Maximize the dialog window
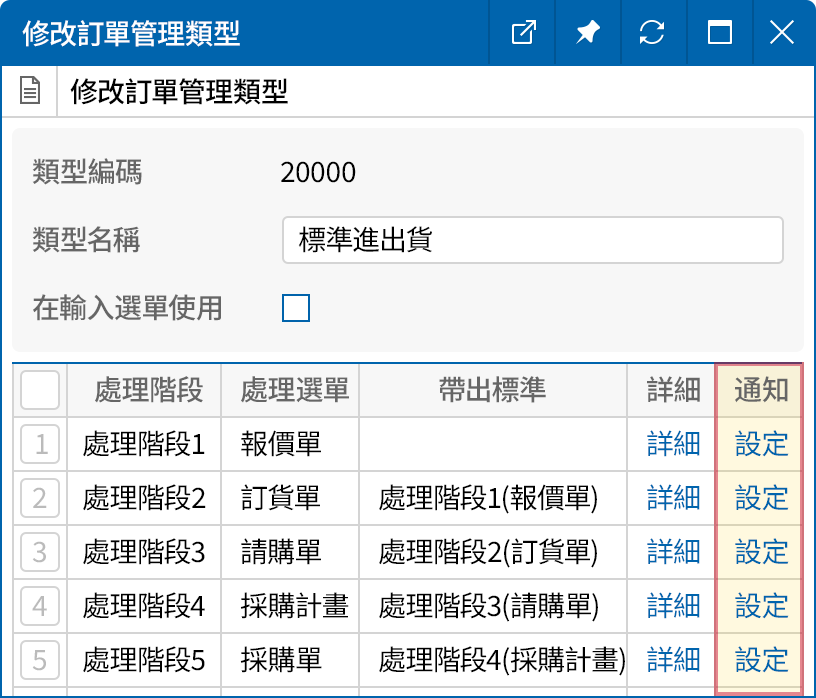Image resolution: width=816 pixels, height=698 pixels. 717,33
